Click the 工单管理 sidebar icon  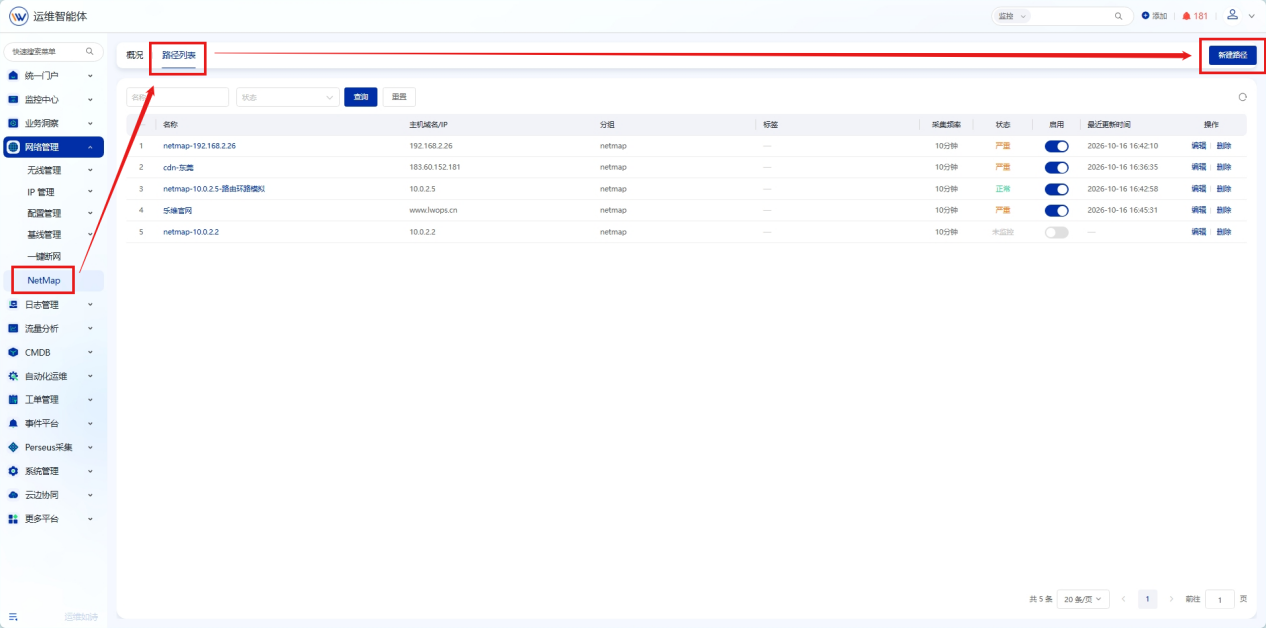13,400
